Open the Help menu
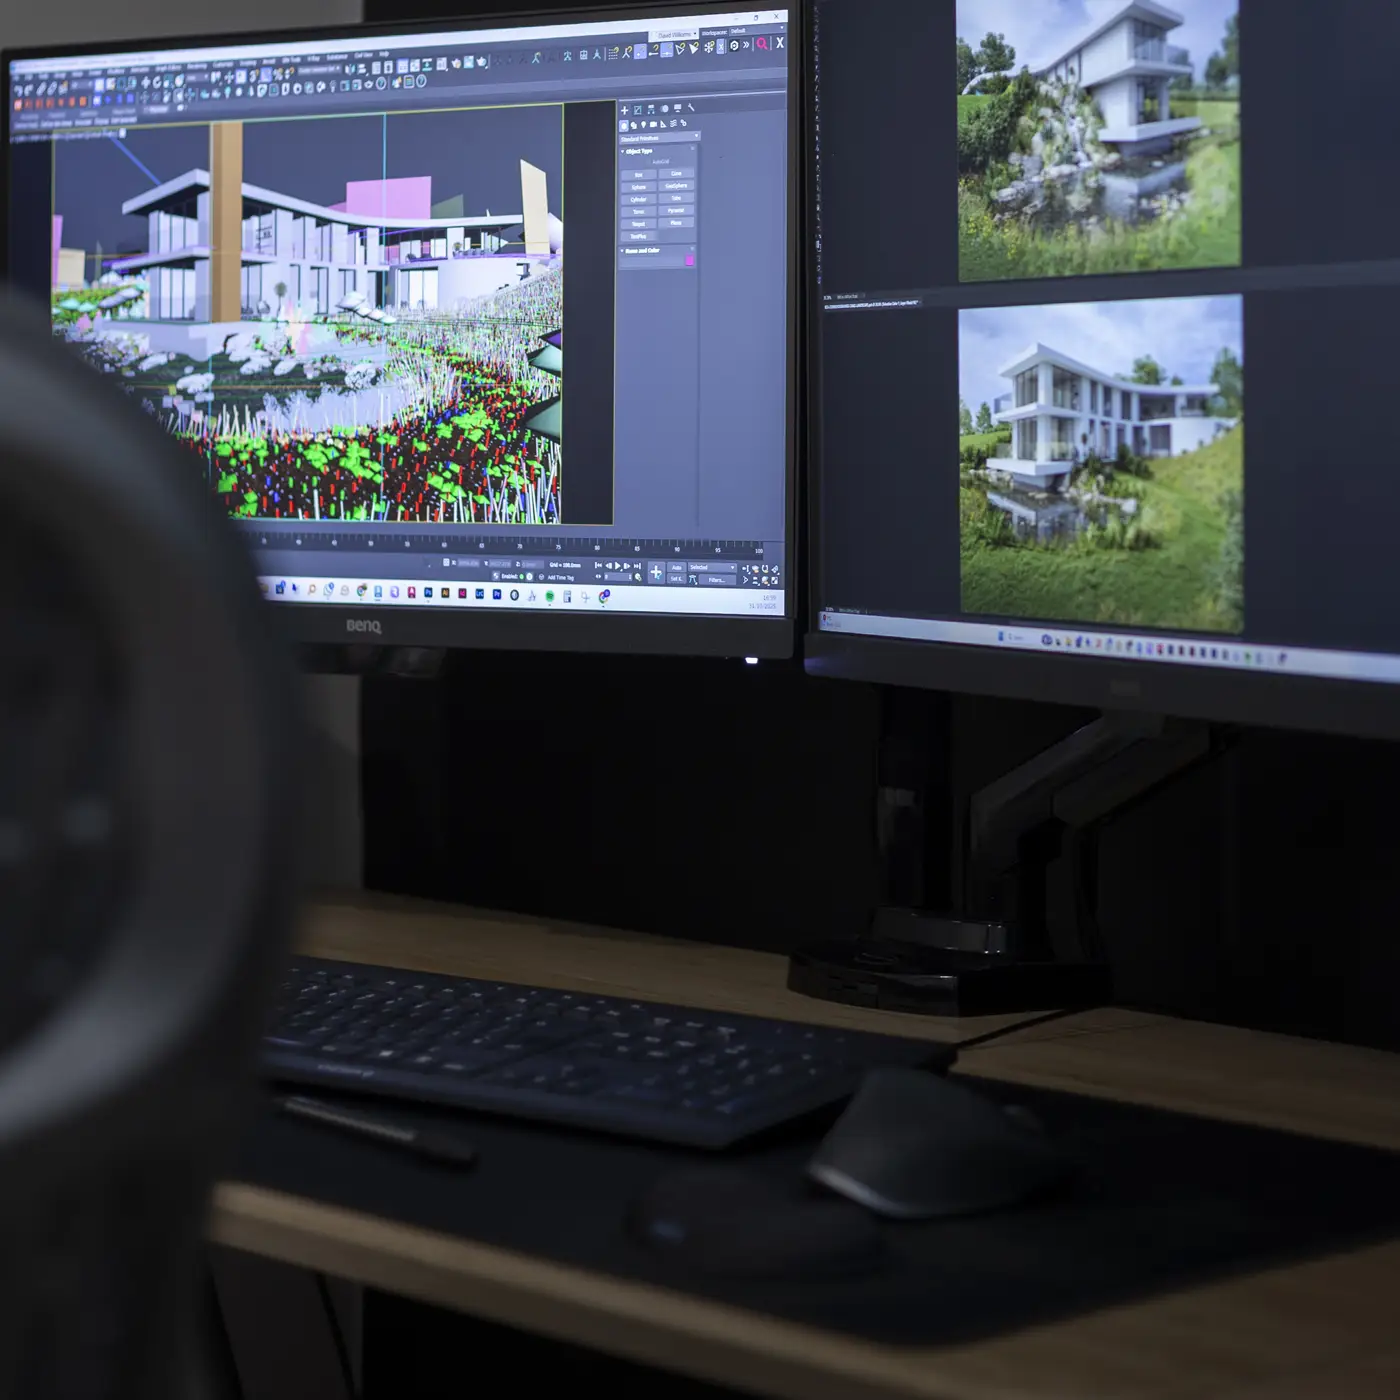The image size is (1400, 1400). (x=384, y=55)
